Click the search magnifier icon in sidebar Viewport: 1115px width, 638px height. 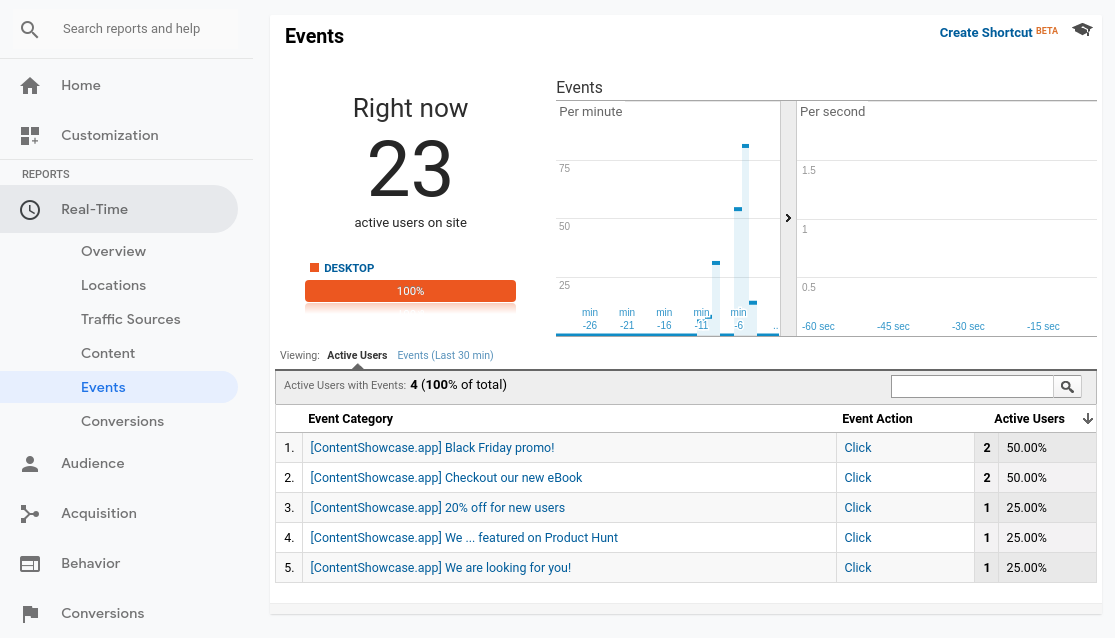click(x=30, y=30)
